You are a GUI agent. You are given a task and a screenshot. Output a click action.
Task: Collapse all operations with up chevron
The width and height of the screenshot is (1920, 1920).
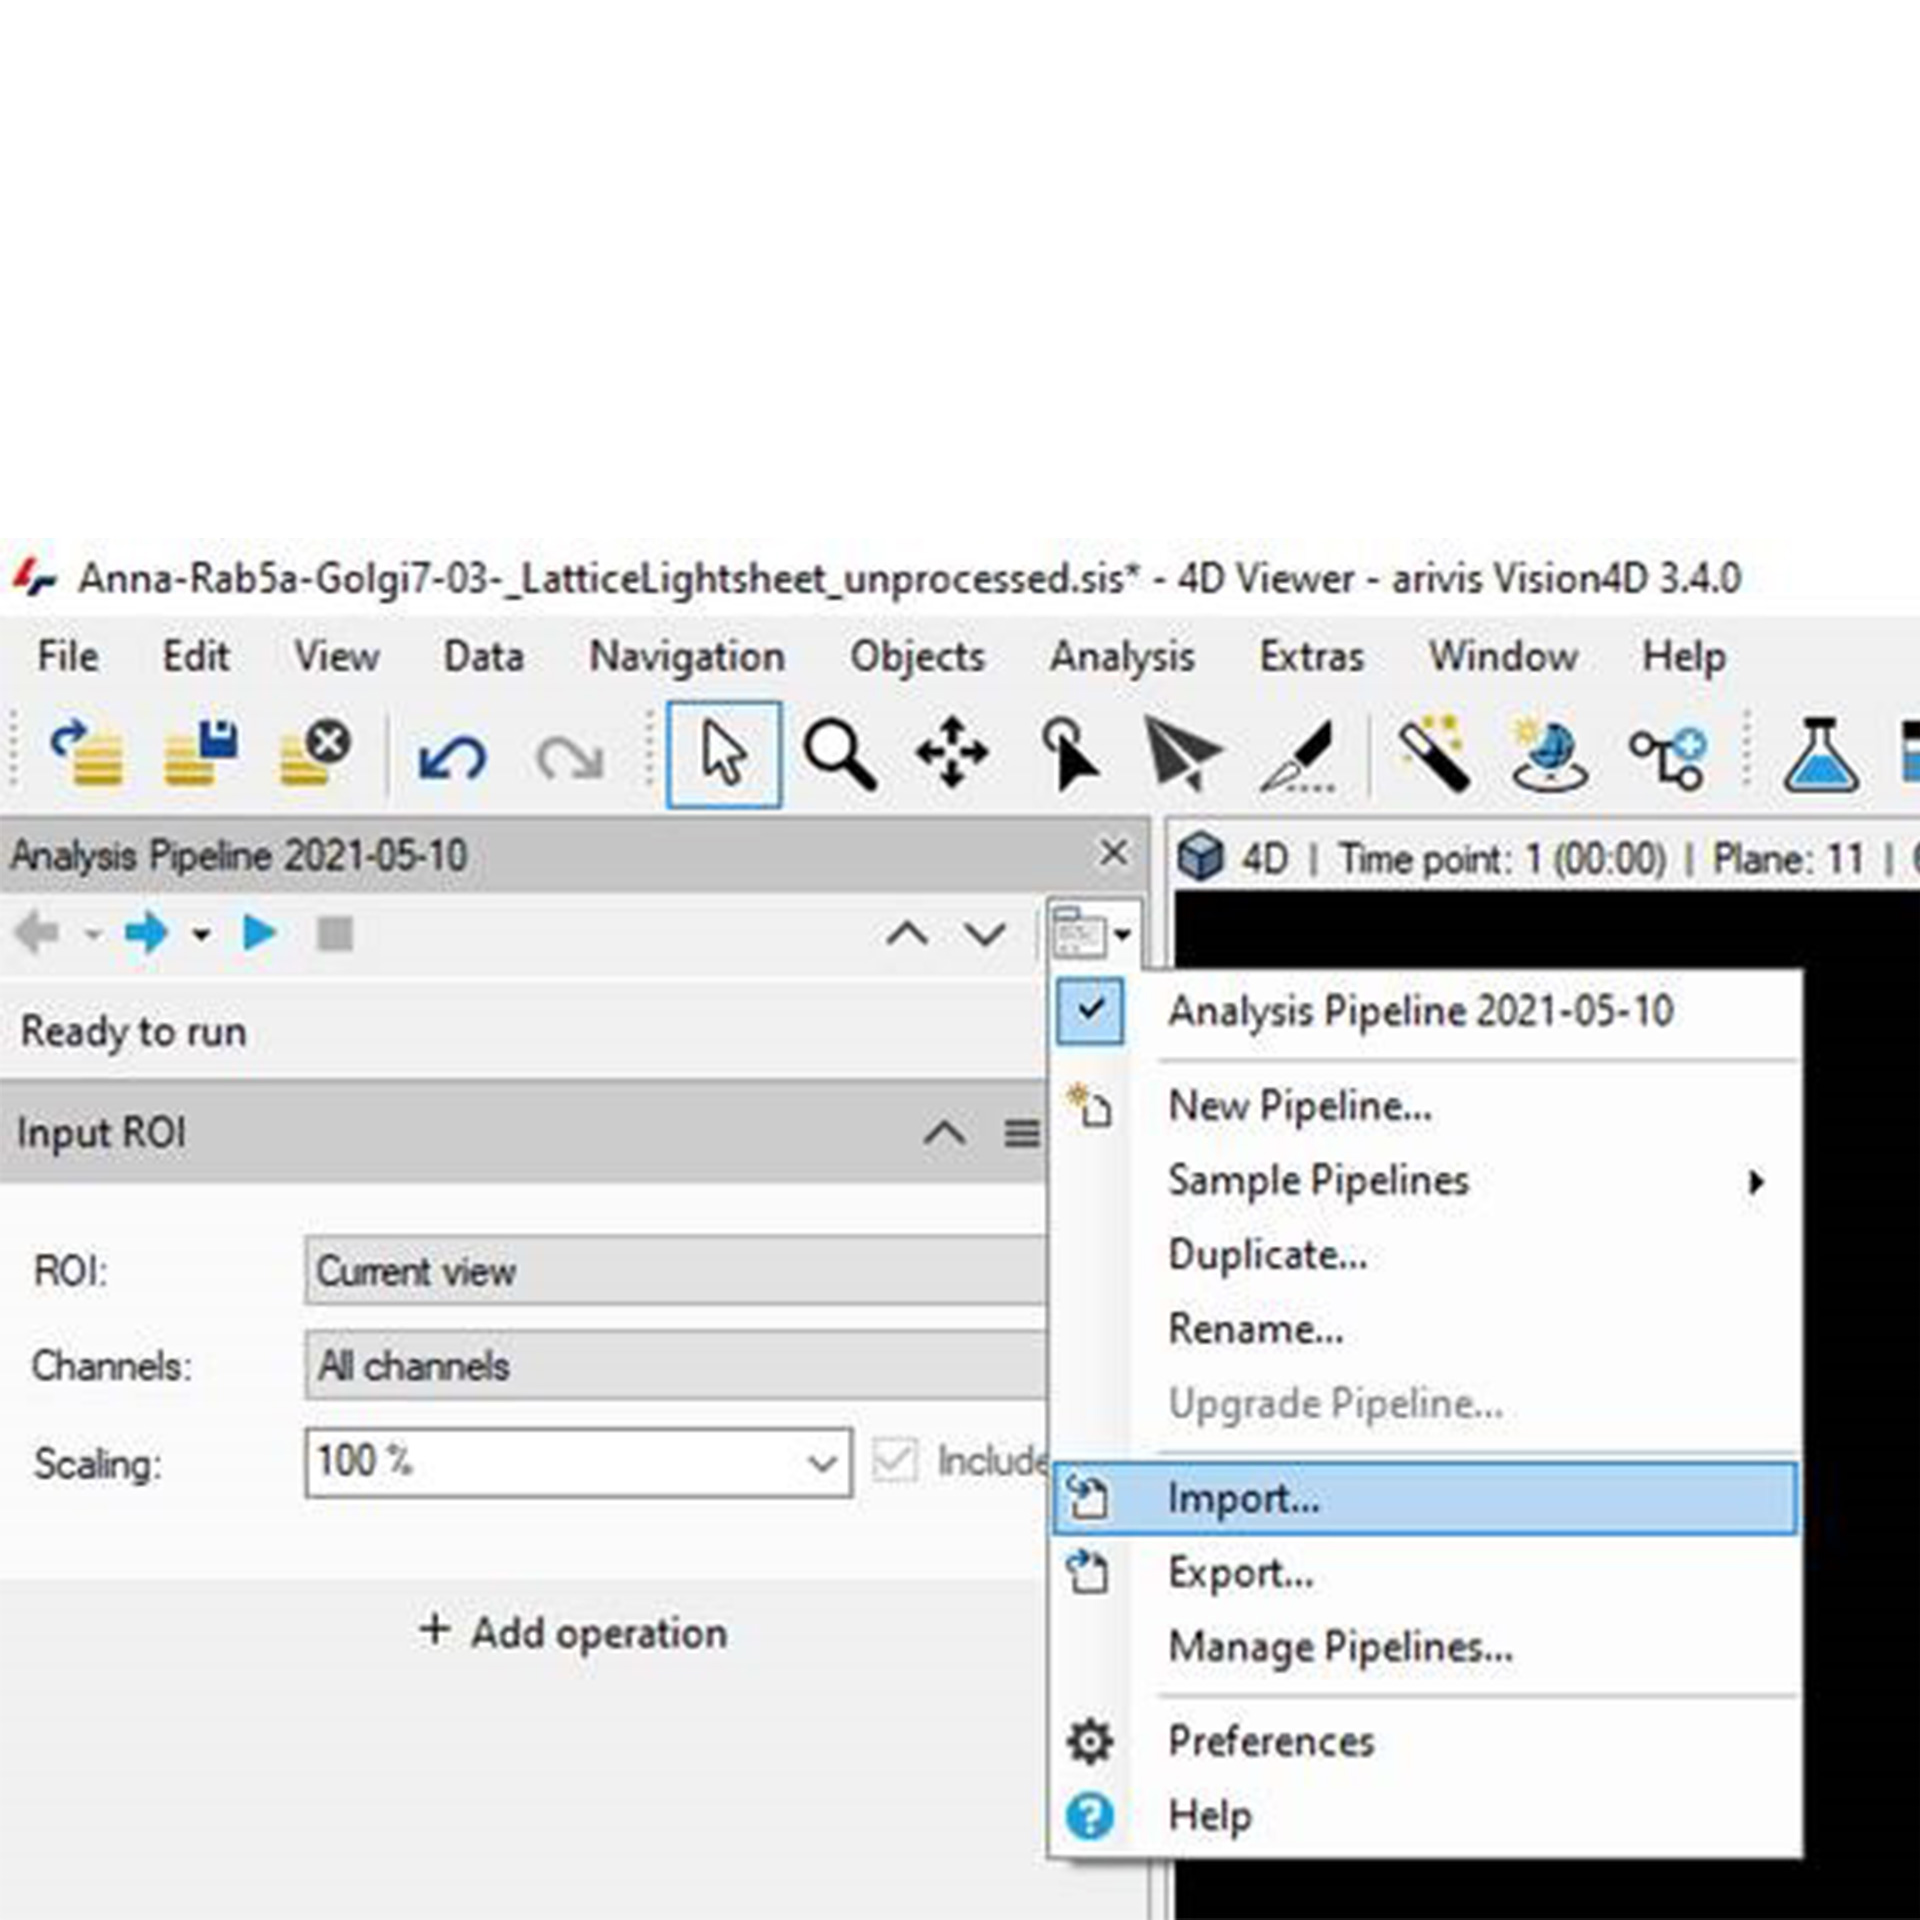click(x=907, y=934)
